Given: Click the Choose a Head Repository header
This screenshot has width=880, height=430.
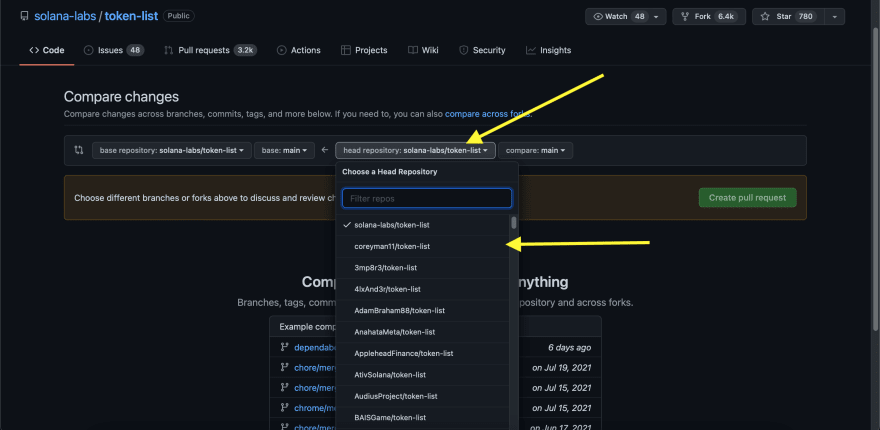Looking at the screenshot, I should pyautogui.click(x=389, y=172).
